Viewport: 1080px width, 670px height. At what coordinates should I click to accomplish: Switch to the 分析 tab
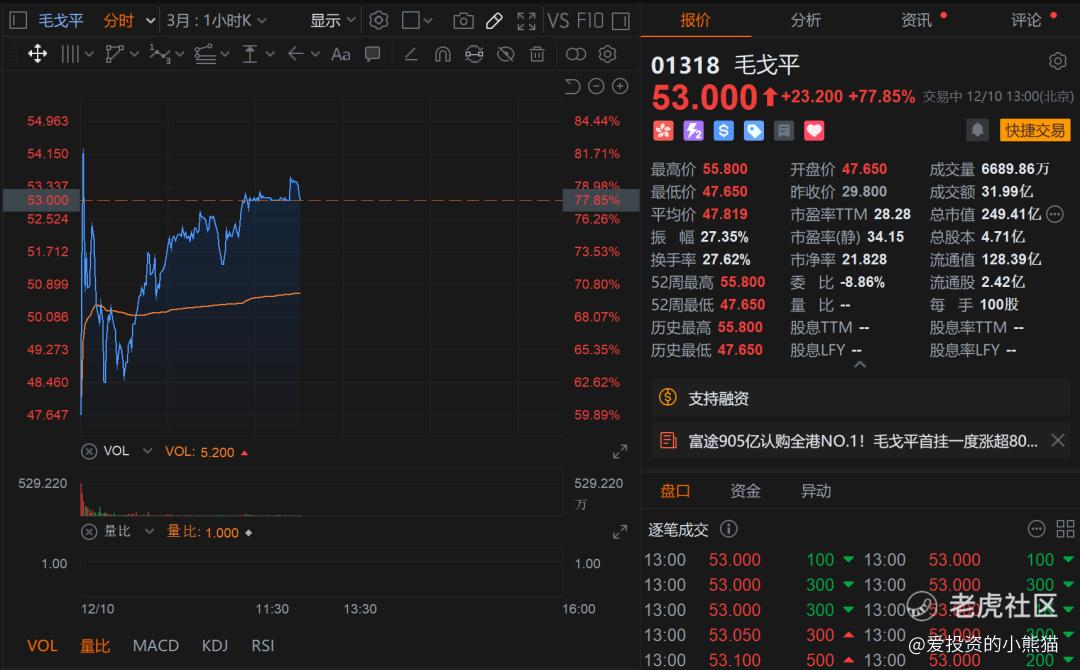pos(806,20)
